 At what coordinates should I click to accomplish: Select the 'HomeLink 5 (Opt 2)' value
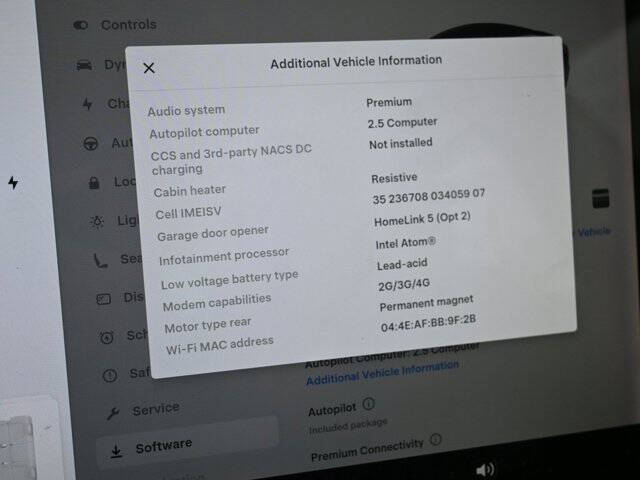click(422, 219)
